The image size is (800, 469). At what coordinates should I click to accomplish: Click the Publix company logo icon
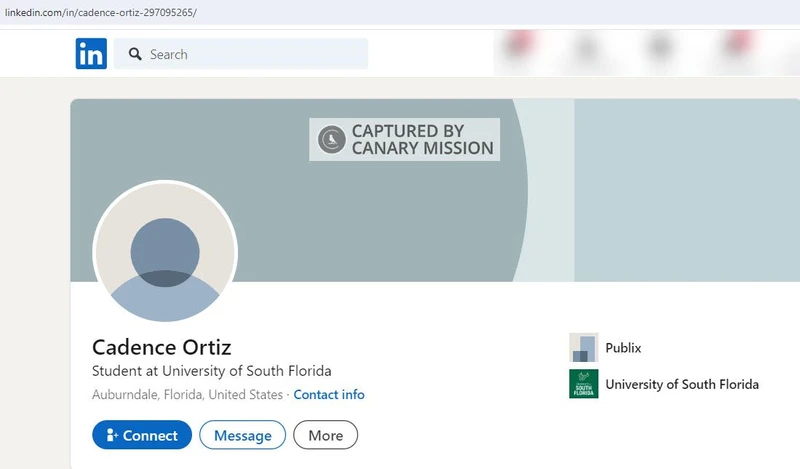coord(584,348)
